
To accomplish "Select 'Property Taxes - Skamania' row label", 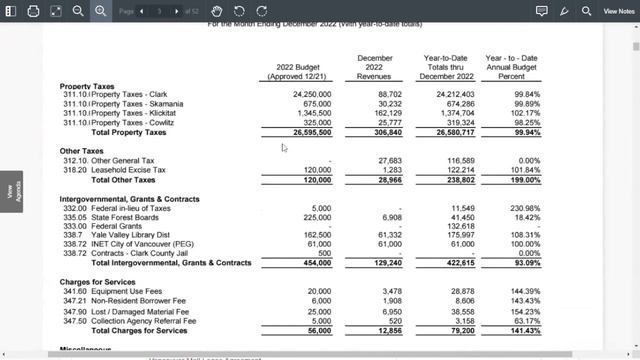I will [137, 104].
